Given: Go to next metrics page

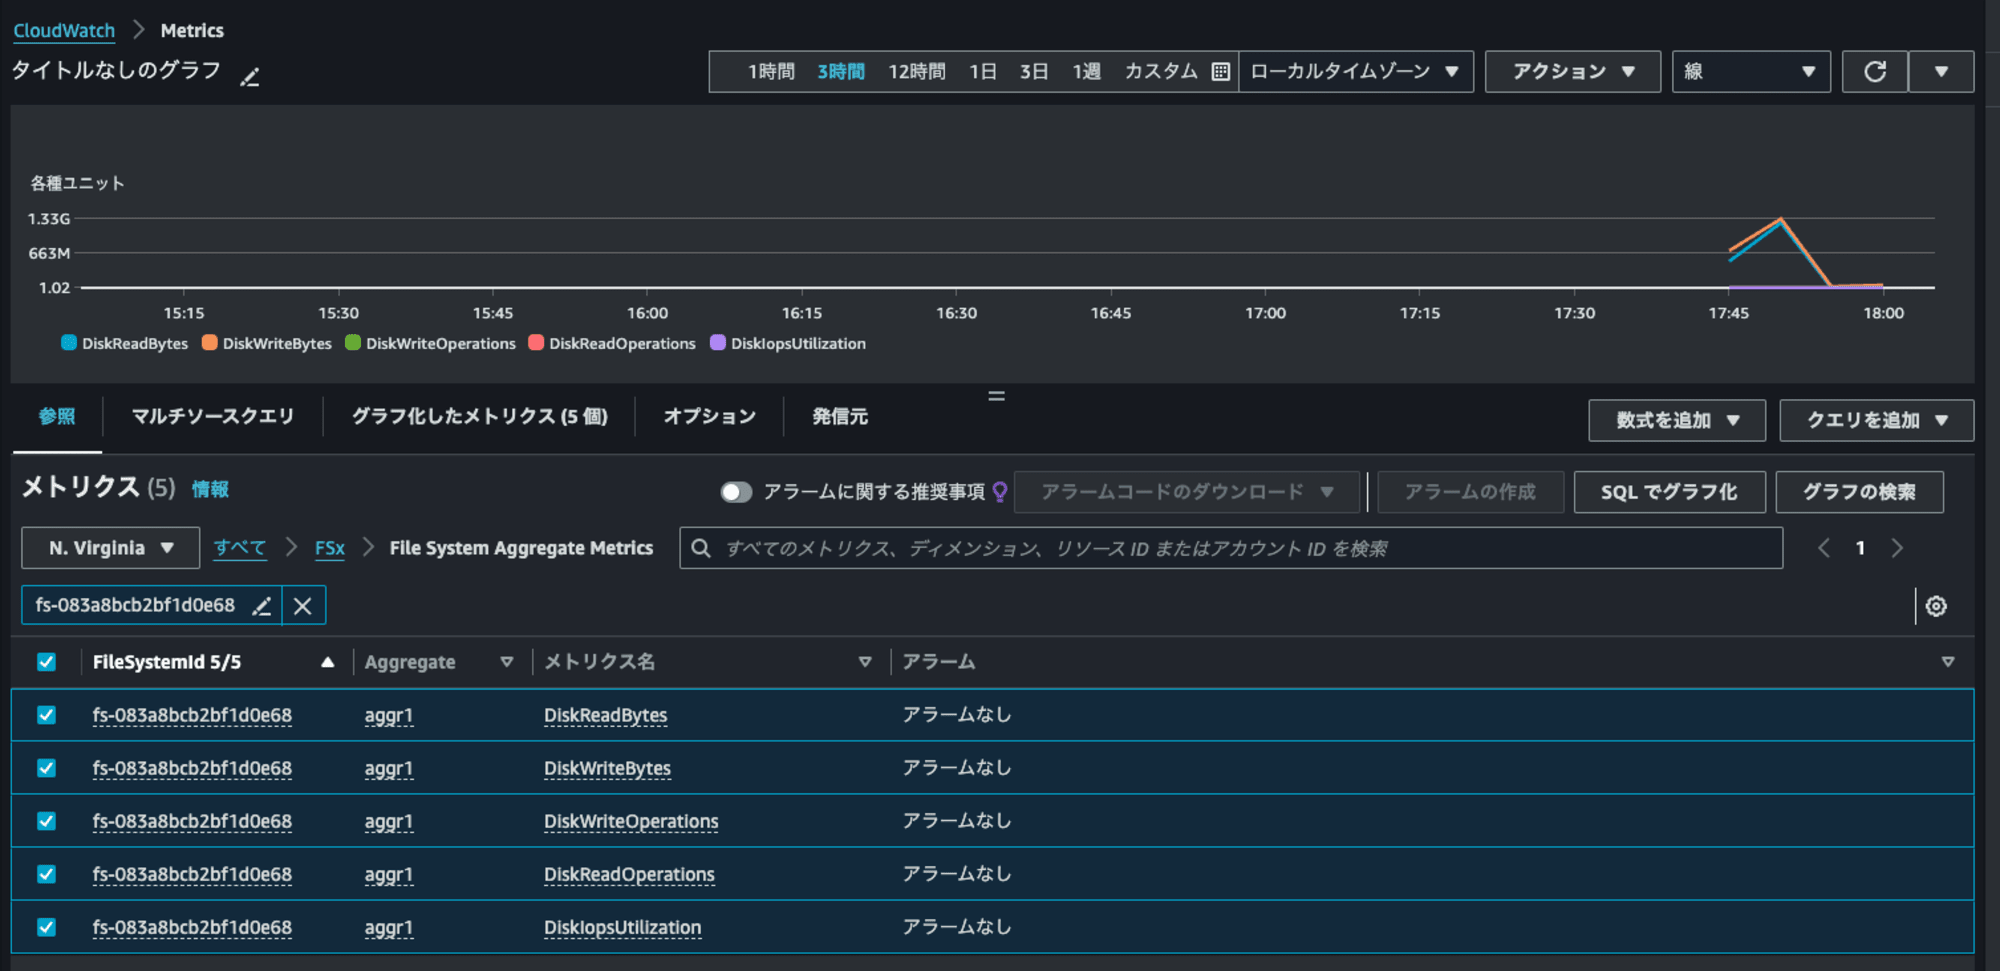Looking at the screenshot, I should tap(1897, 548).
